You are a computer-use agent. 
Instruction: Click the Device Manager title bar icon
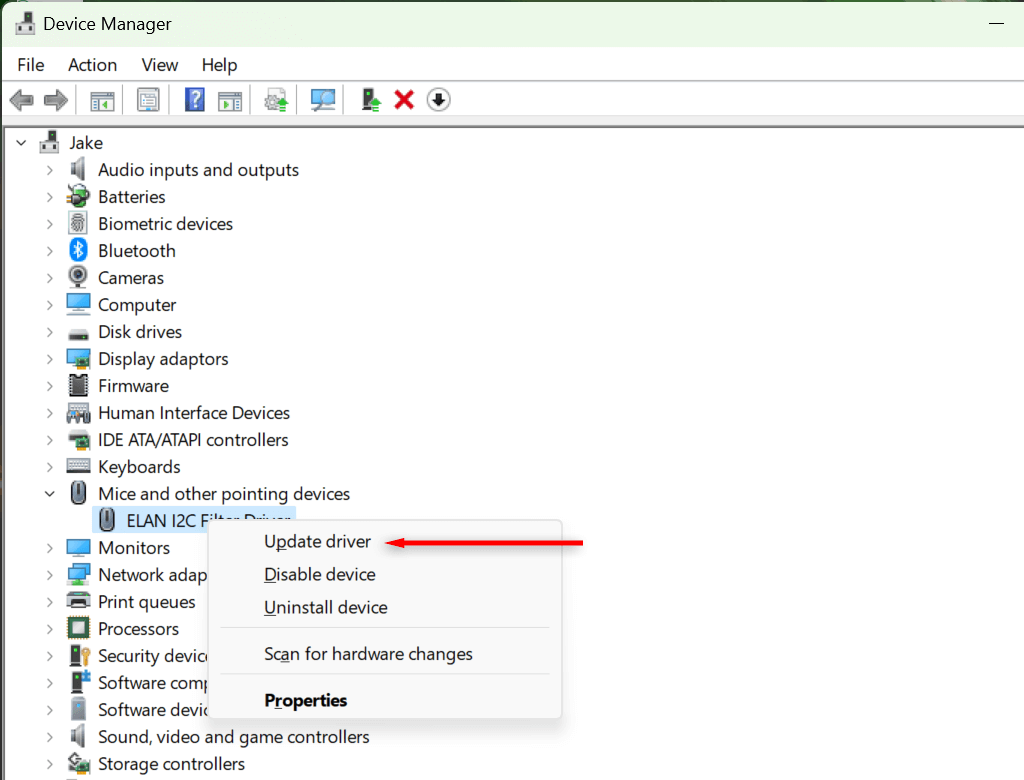click(x=25, y=24)
